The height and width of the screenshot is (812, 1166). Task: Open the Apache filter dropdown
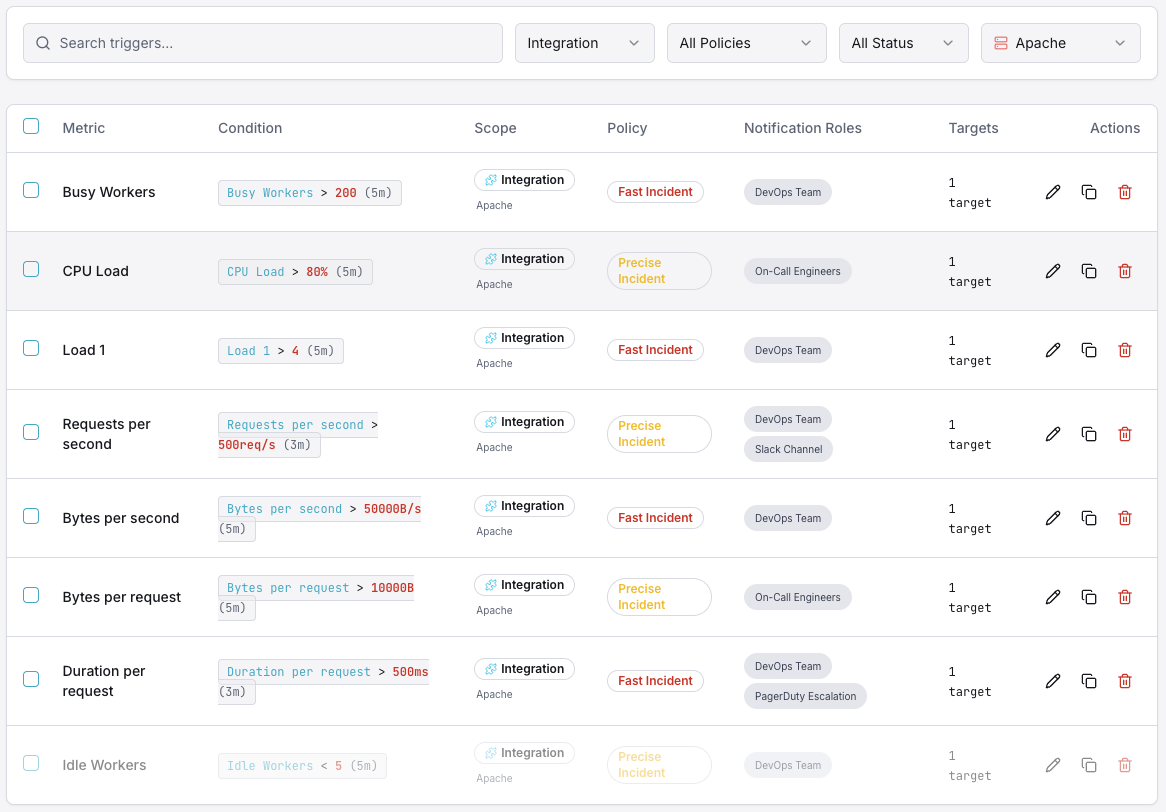pos(1060,42)
